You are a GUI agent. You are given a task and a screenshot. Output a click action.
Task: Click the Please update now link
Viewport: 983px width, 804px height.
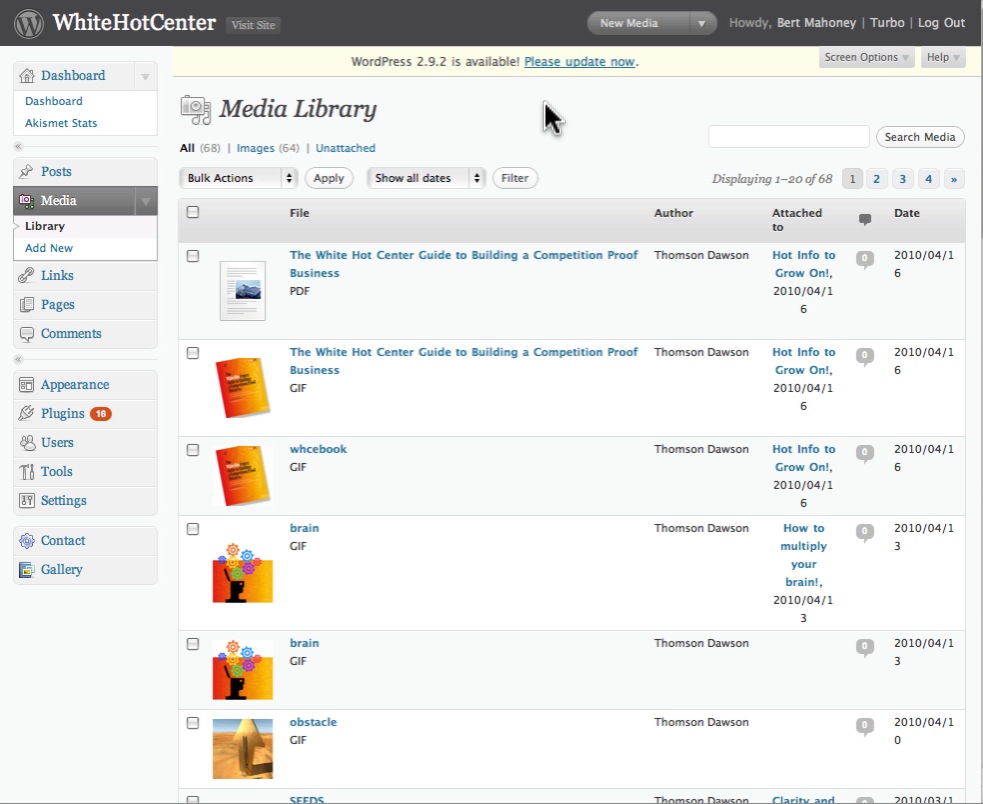(580, 62)
